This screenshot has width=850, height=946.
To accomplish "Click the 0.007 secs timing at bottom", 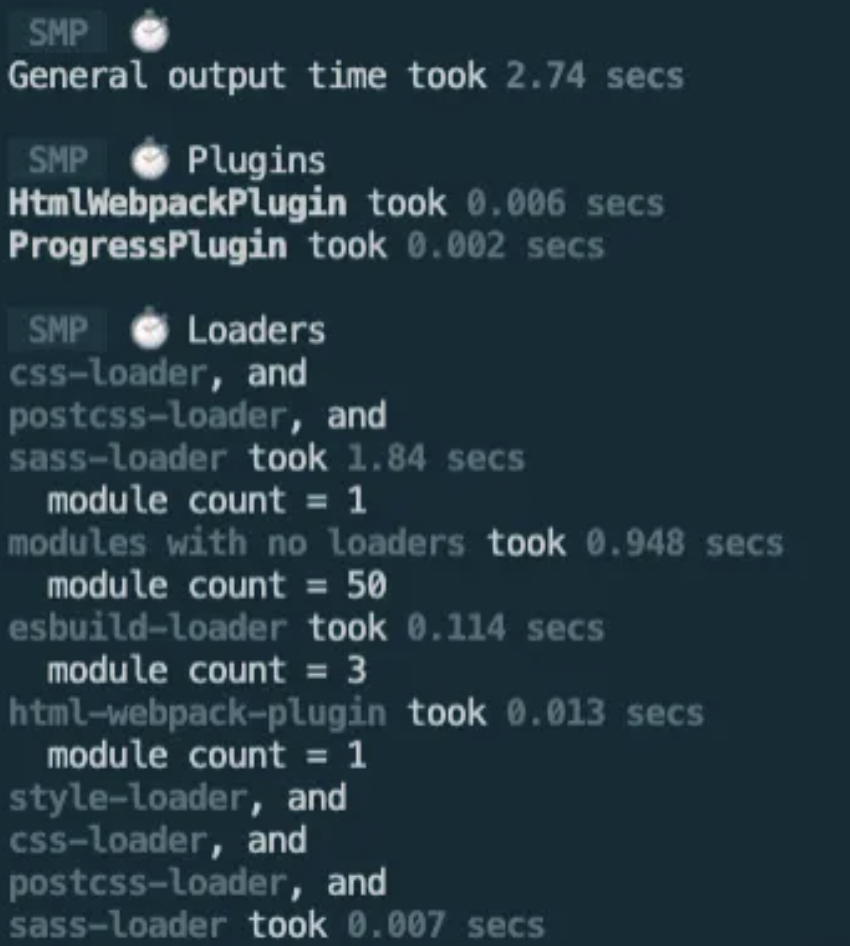I will pos(446,925).
